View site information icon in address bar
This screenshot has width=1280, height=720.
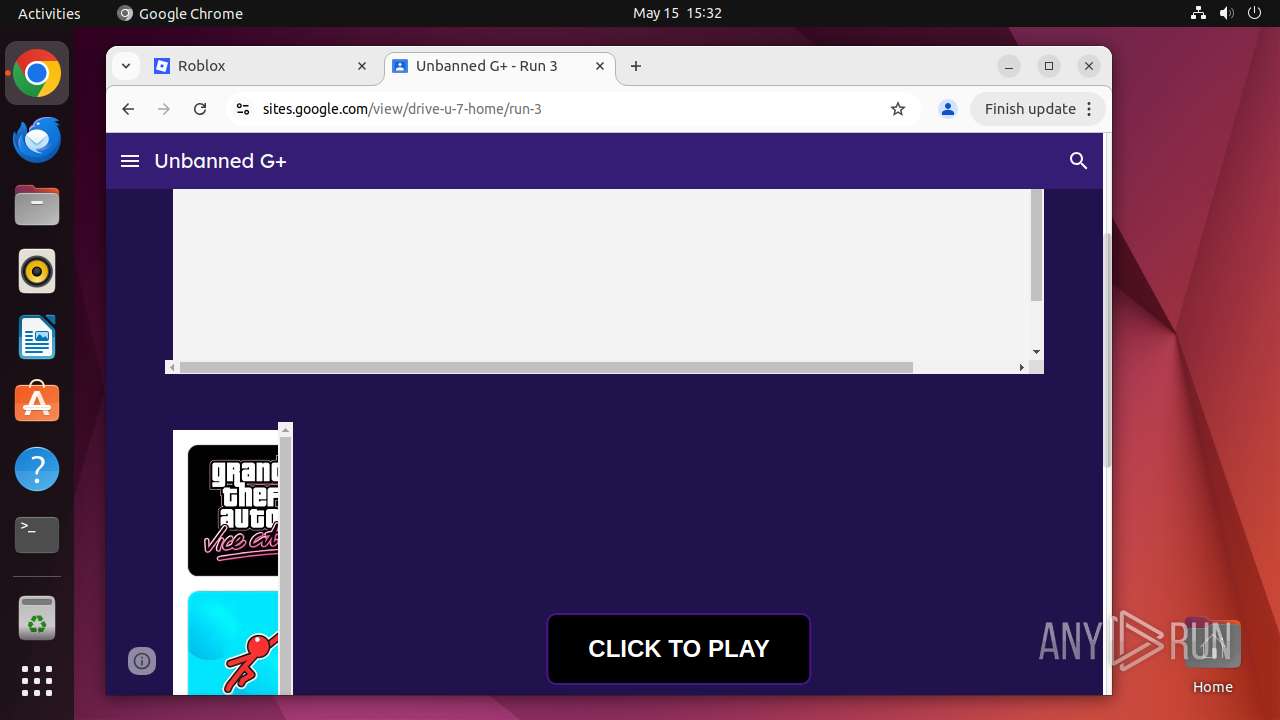point(242,109)
